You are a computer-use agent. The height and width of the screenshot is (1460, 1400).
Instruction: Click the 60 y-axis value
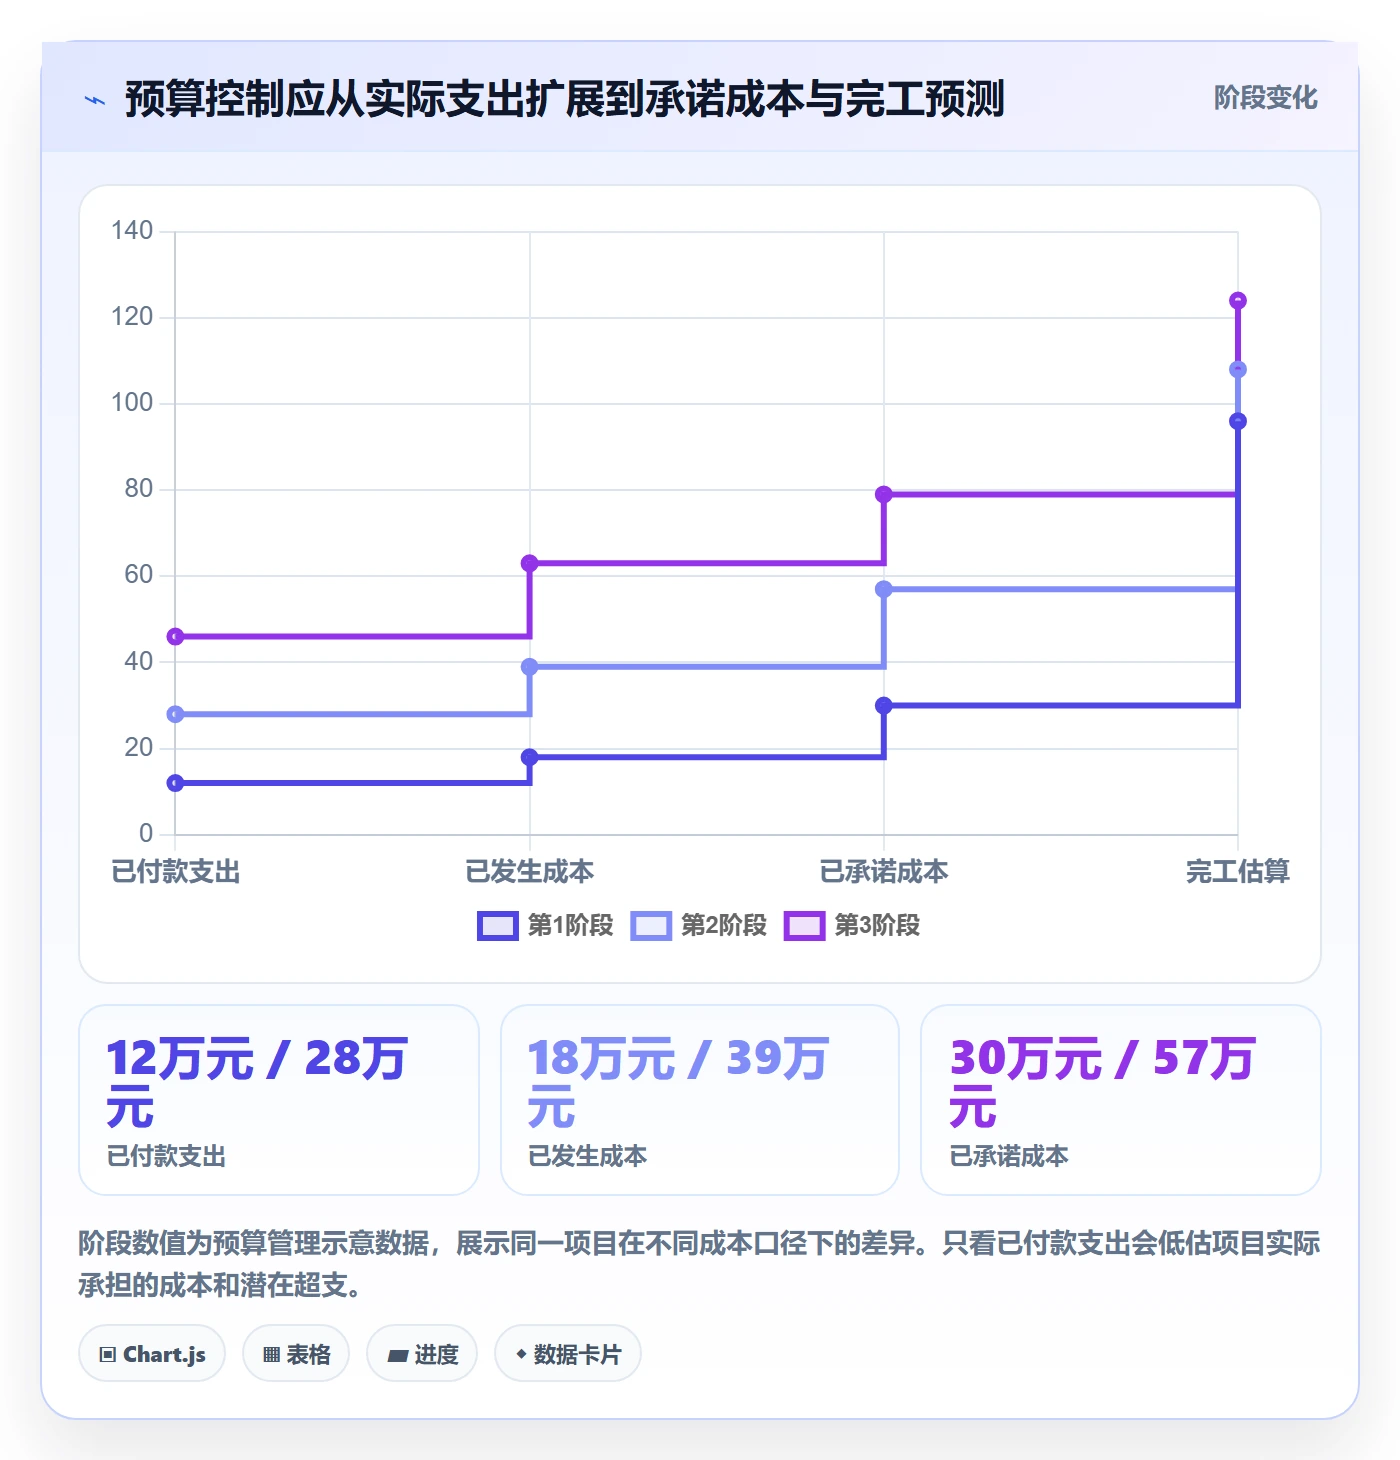(139, 575)
